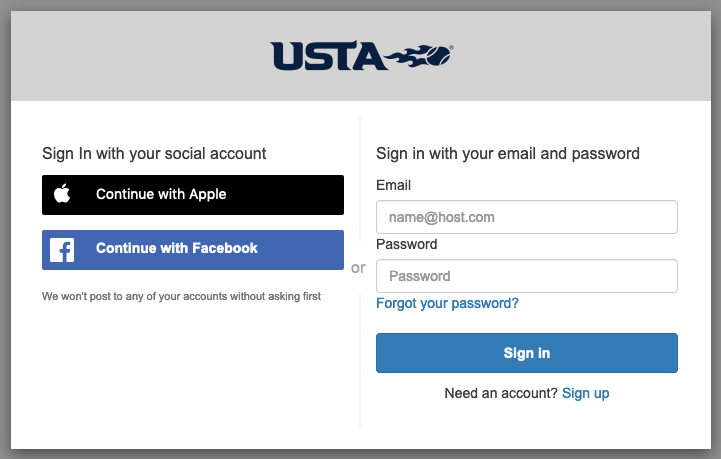Click the "or" divider text
Screen dimensions: 721x459
(x=358, y=268)
